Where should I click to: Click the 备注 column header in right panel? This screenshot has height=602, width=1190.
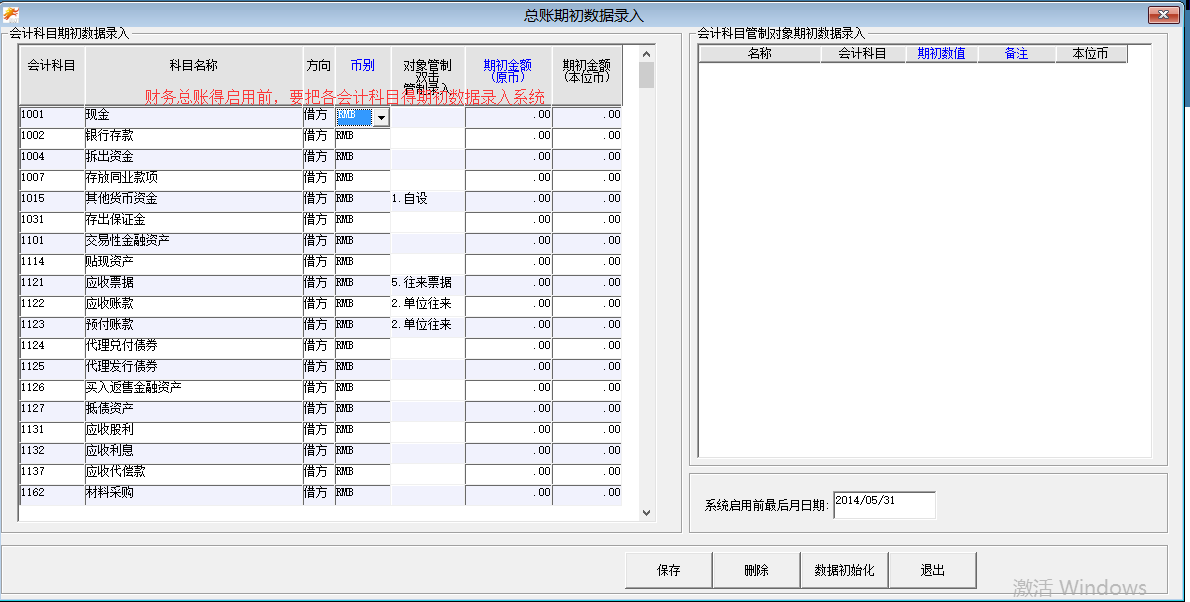point(1016,54)
